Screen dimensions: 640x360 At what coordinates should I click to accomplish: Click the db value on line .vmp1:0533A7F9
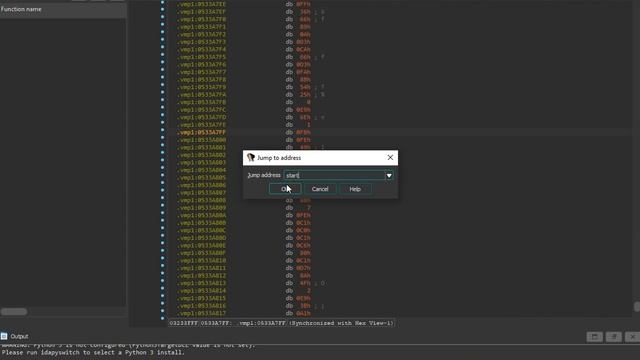305,87
